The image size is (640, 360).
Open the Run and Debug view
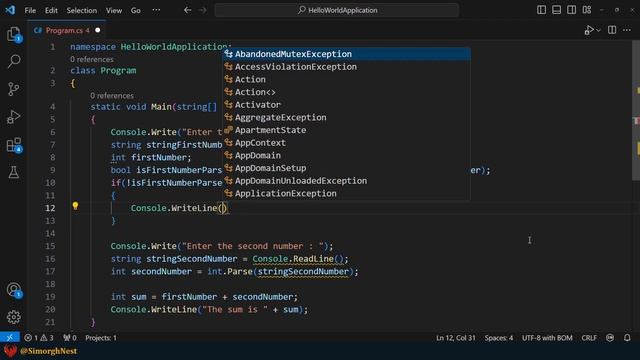(x=13, y=117)
